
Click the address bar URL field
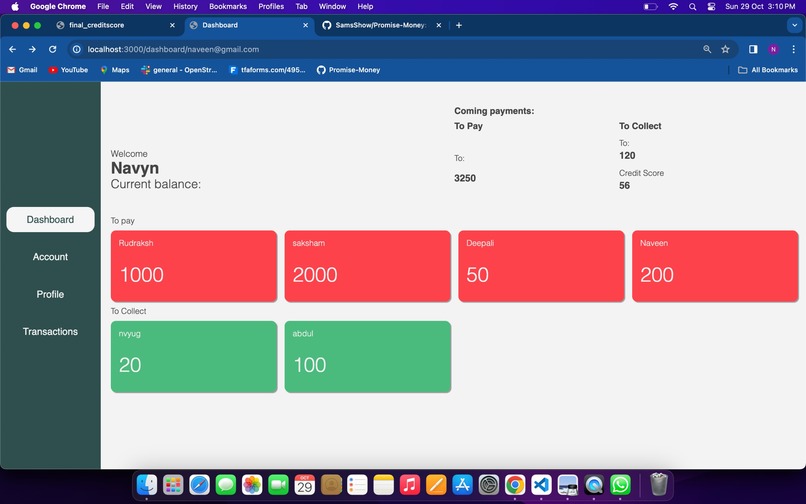(391, 49)
